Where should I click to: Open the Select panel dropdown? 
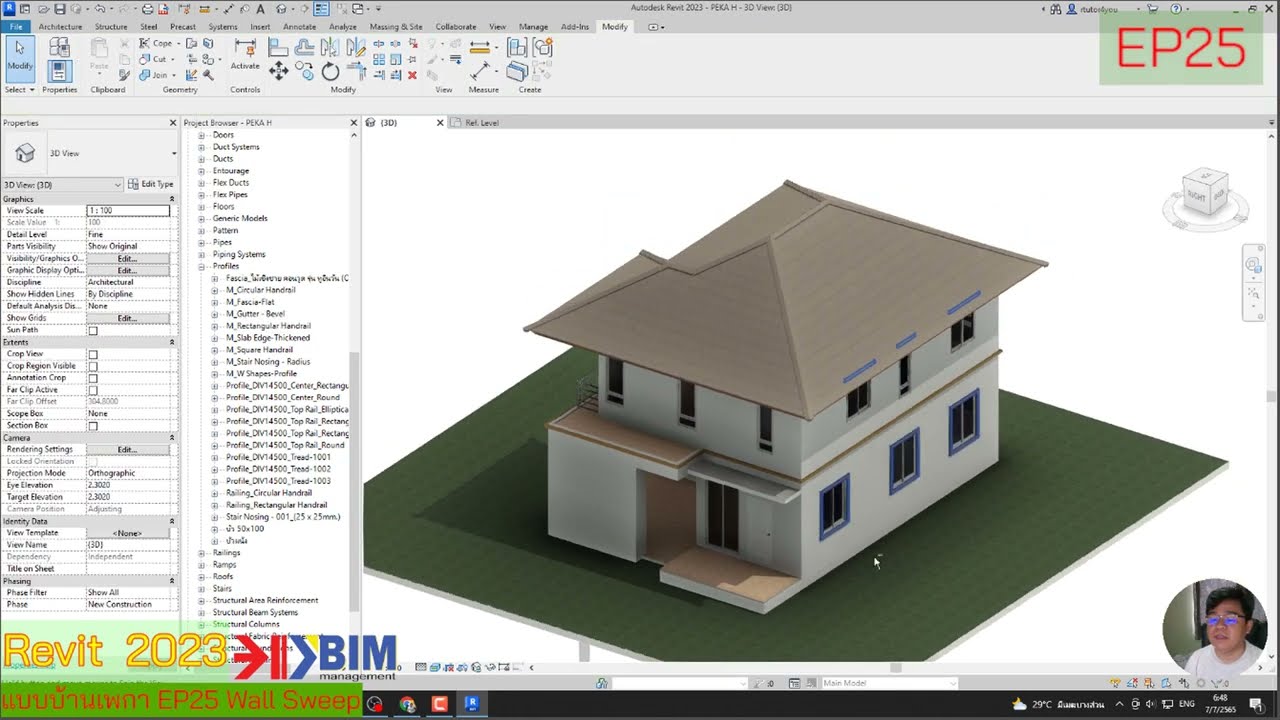point(19,89)
